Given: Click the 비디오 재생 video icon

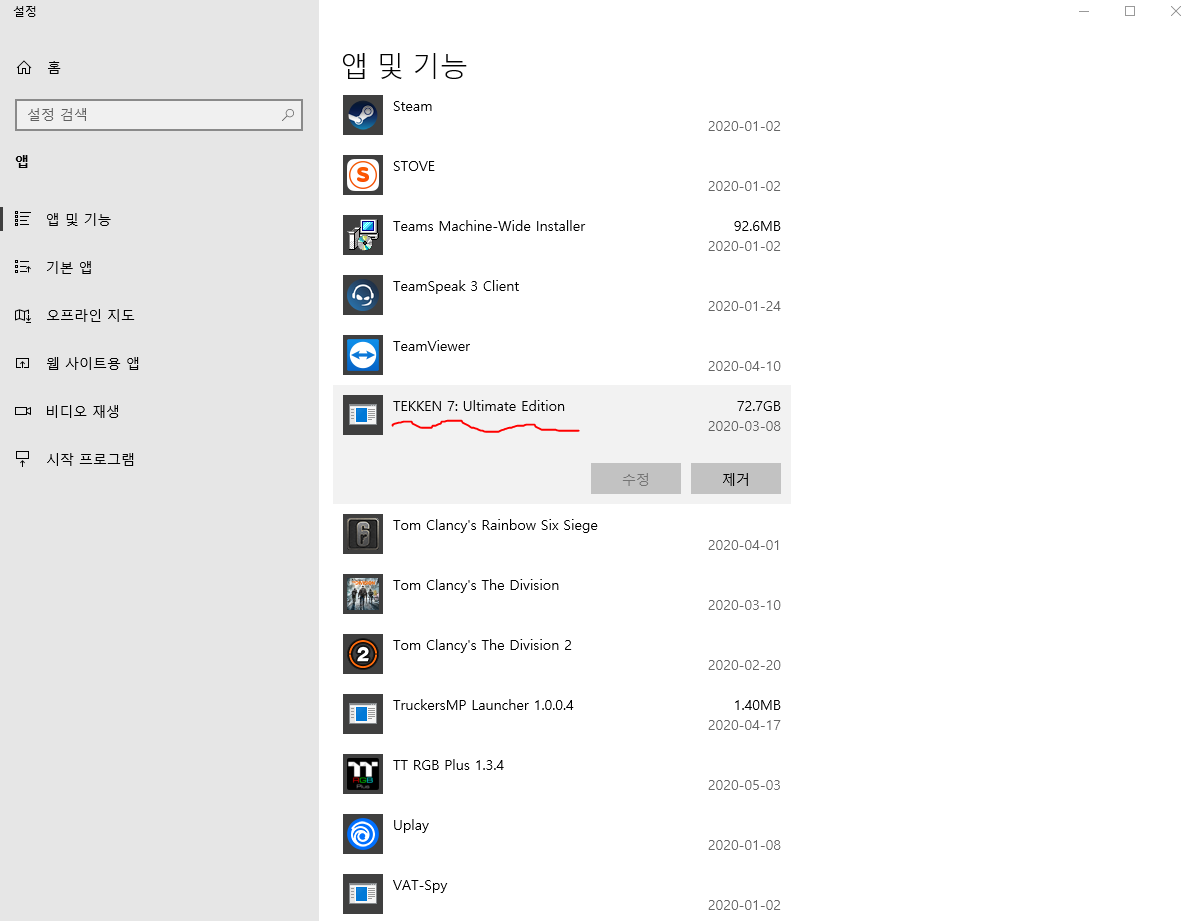Looking at the screenshot, I should (x=23, y=411).
